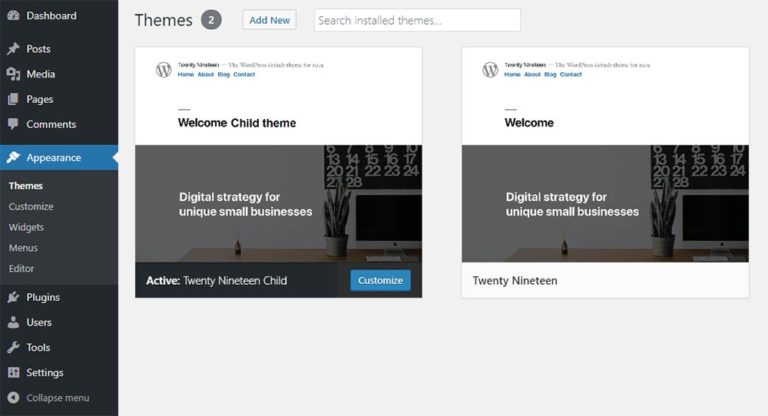This screenshot has width=768, height=416.
Task: Click the Pages icon in sidebar
Action: tap(13, 99)
